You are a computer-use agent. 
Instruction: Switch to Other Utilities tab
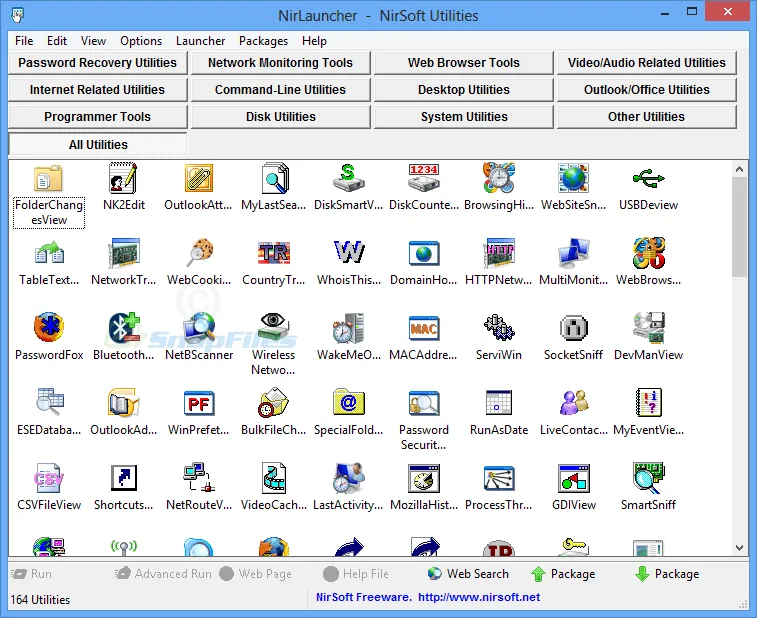[x=646, y=117]
